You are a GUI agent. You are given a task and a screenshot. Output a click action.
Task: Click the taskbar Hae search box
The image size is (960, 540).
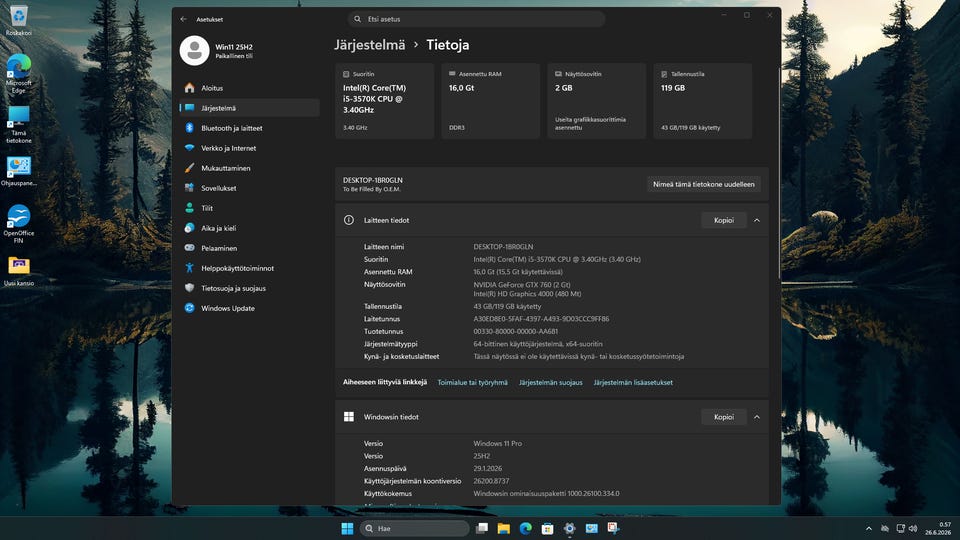(x=414, y=528)
